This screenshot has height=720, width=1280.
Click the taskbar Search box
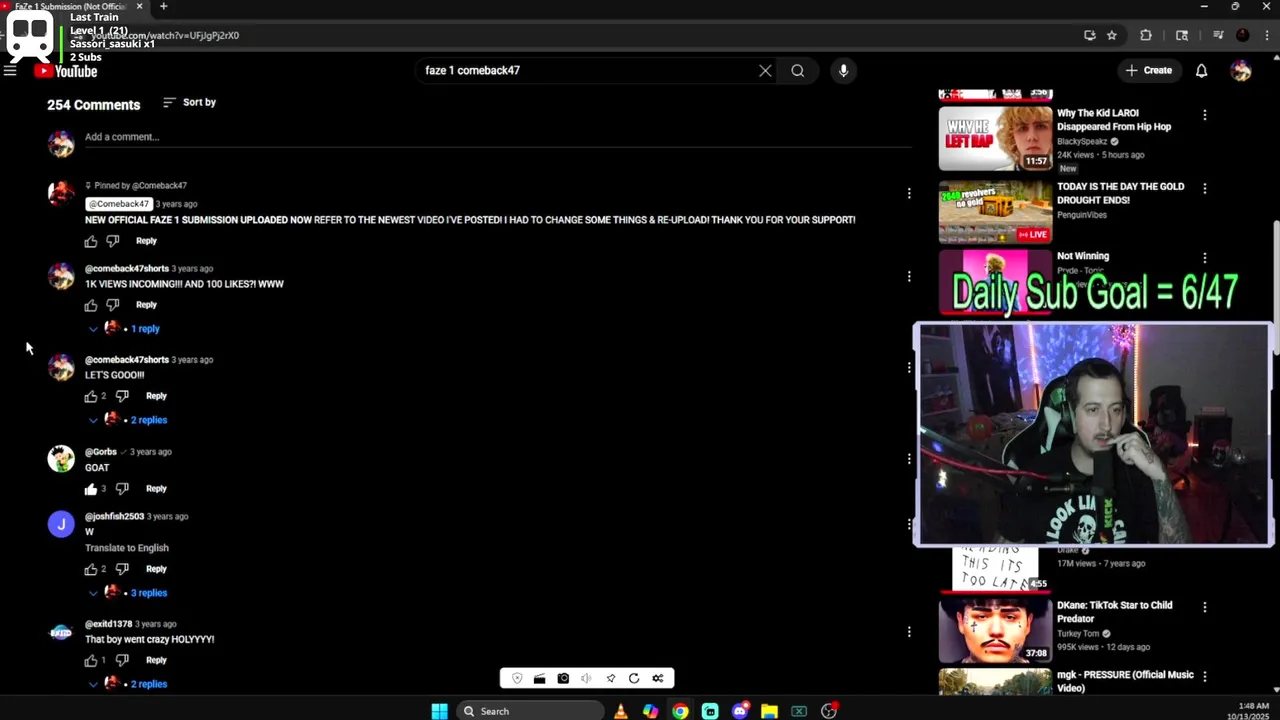point(531,711)
